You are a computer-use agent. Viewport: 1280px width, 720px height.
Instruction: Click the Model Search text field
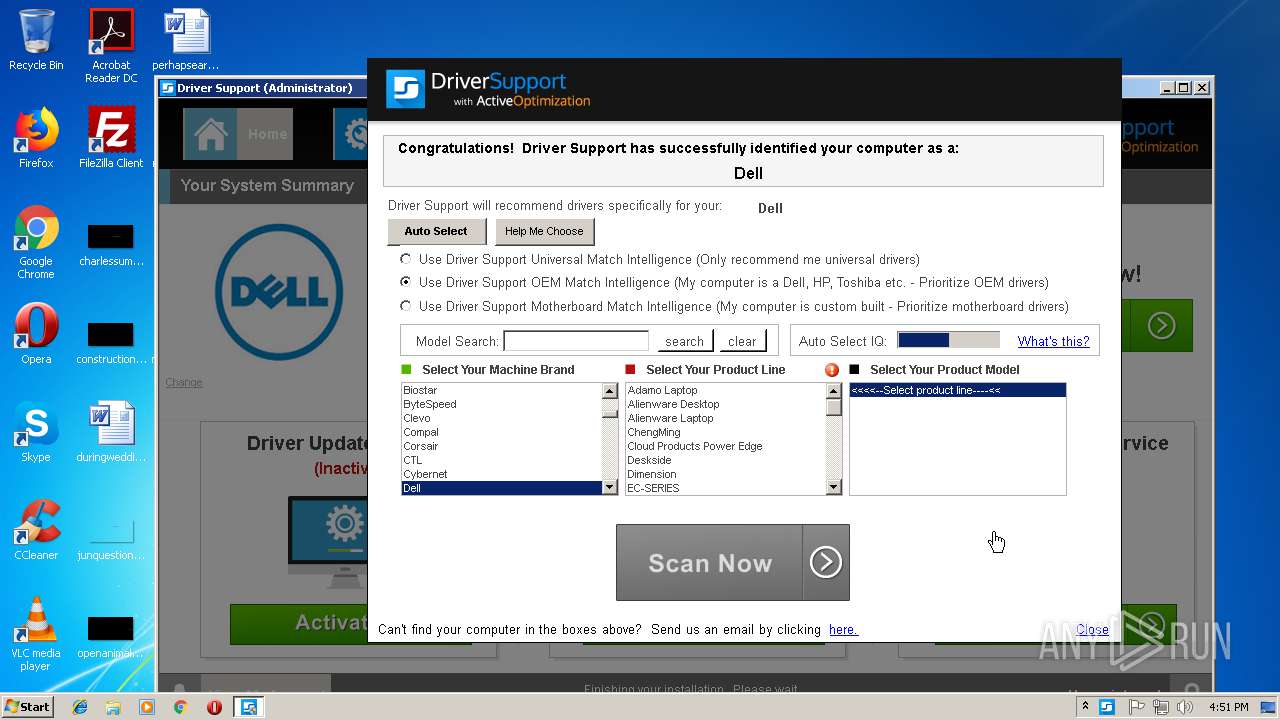coord(576,341)
